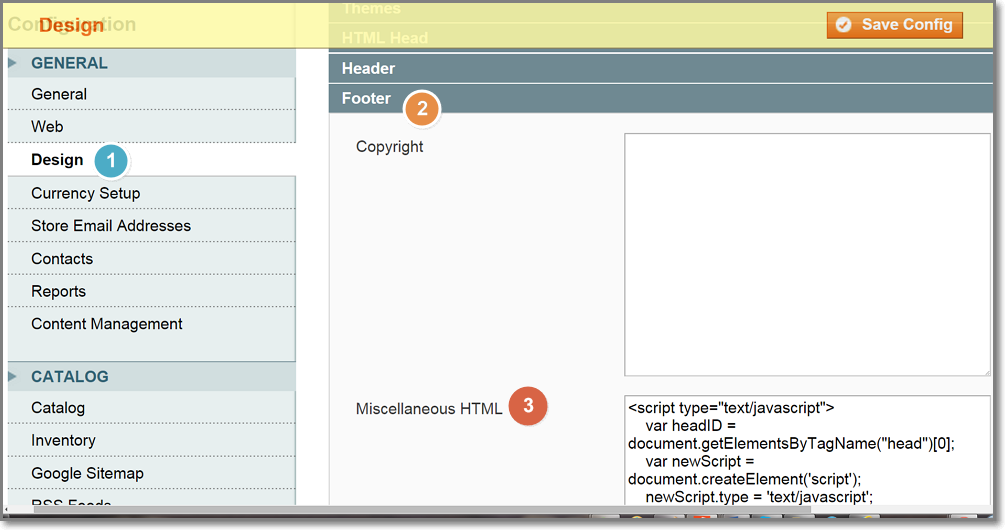
Task: Select Contacts in the sidebar
Action: pyautogui.click(x=62, y=259)
